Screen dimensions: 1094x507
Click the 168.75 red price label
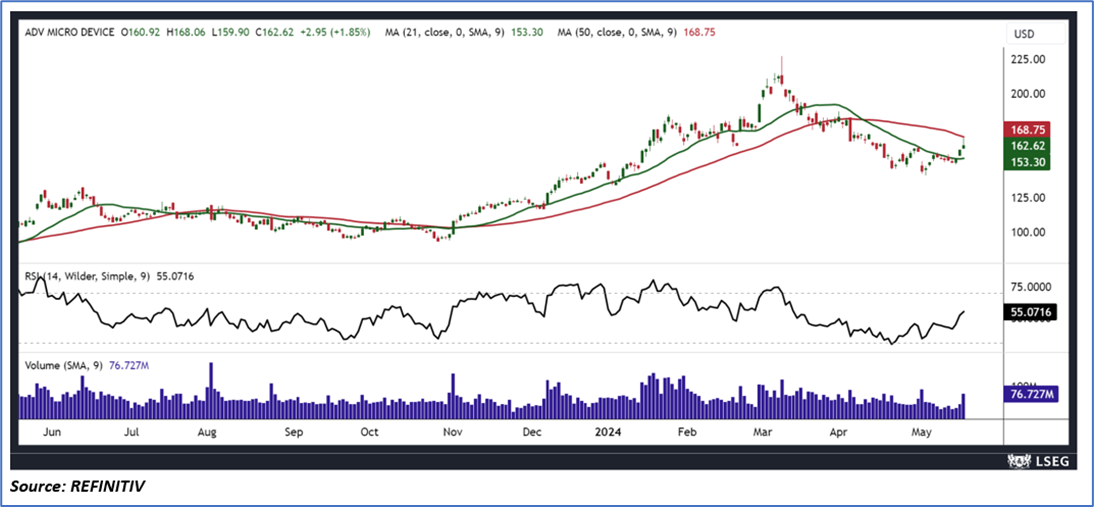(x=1028, y=130)
